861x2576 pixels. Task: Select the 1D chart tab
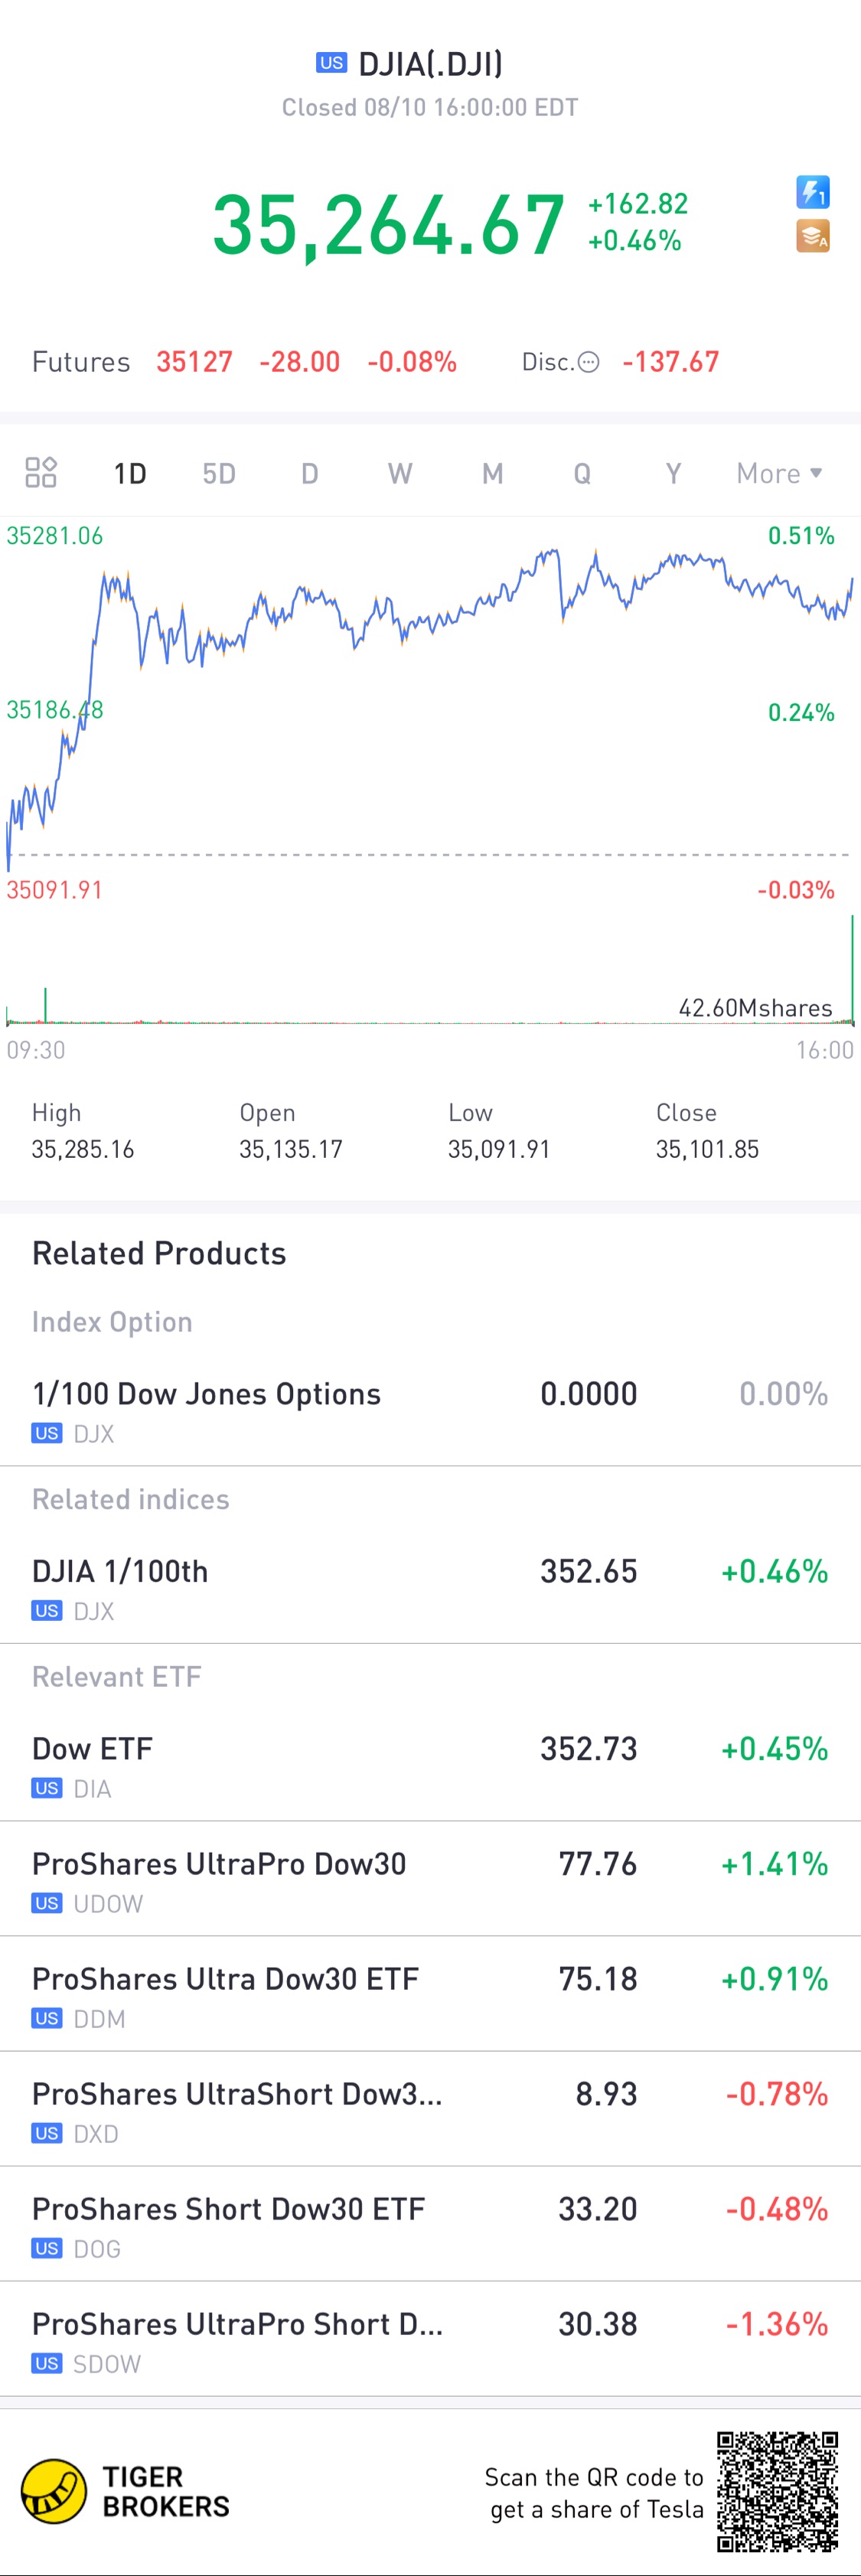(130, 473)
